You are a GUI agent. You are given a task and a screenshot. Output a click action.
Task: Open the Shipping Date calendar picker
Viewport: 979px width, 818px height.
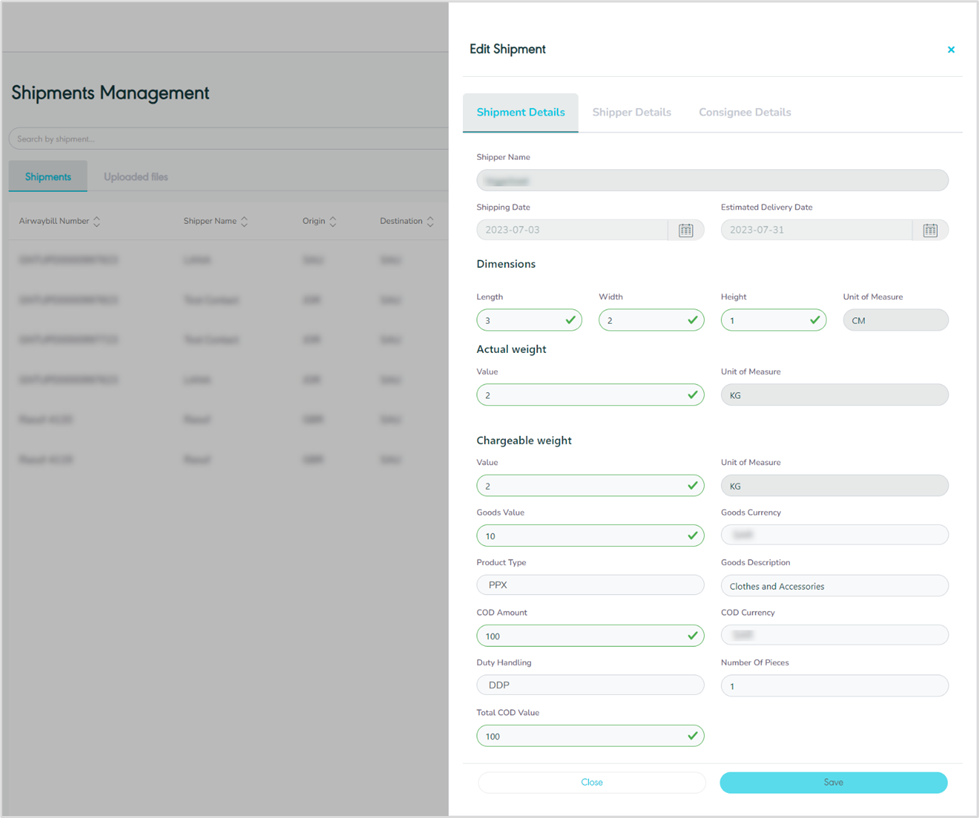[686, 230]
